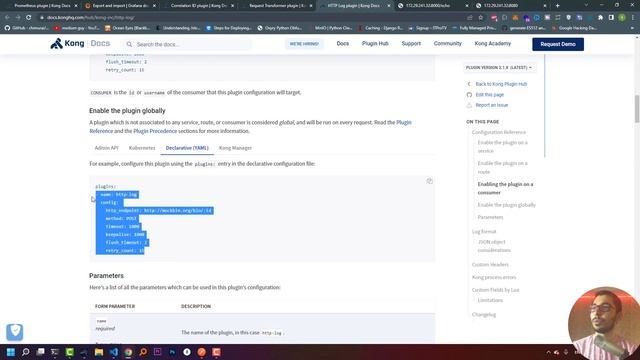Open the GitHub bookmark in bookmarks bar

tap(26, 28)
